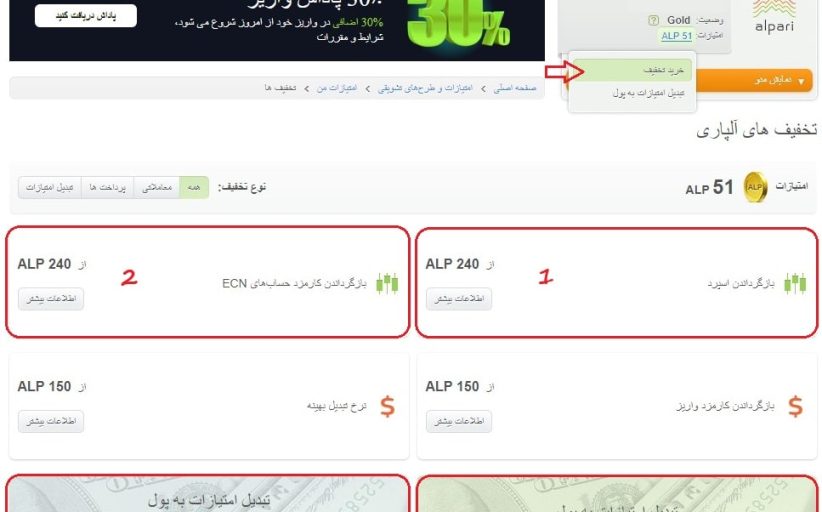Select the همه discount filter
The height and width of the screenshot is (512, 822).
(x=194, y=187)
